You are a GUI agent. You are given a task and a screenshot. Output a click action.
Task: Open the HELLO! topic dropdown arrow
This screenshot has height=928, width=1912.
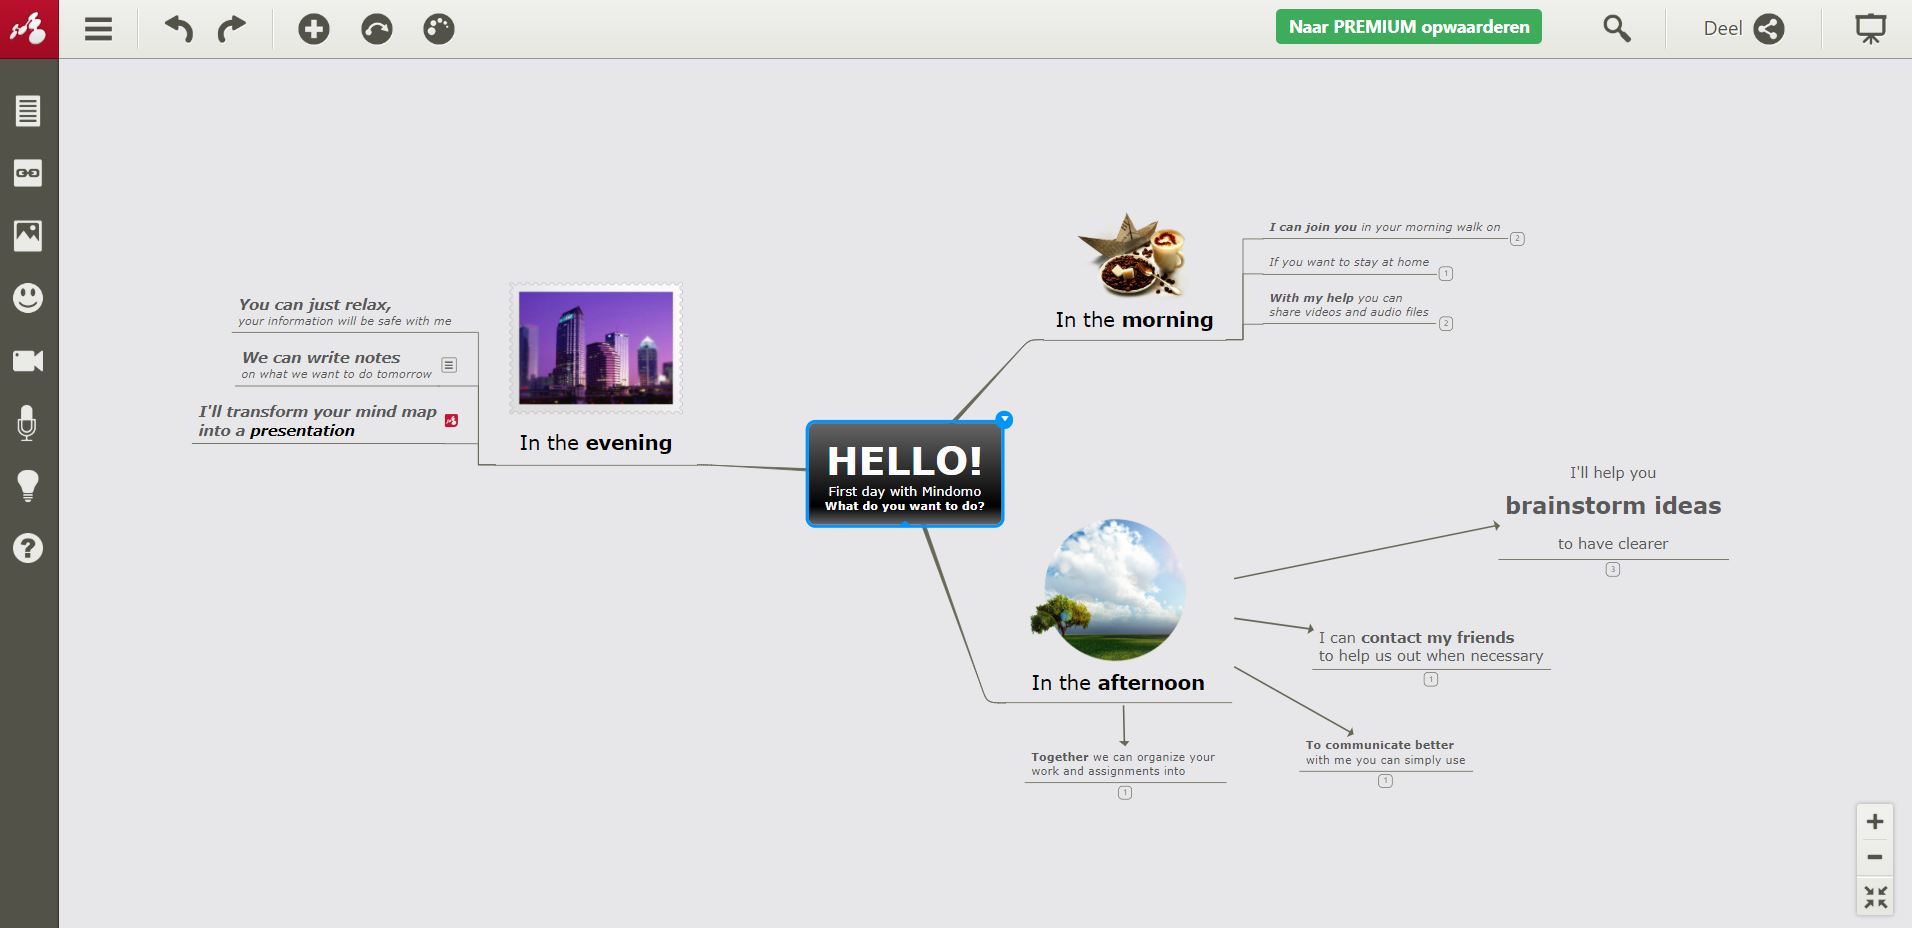pos(1005,420)
